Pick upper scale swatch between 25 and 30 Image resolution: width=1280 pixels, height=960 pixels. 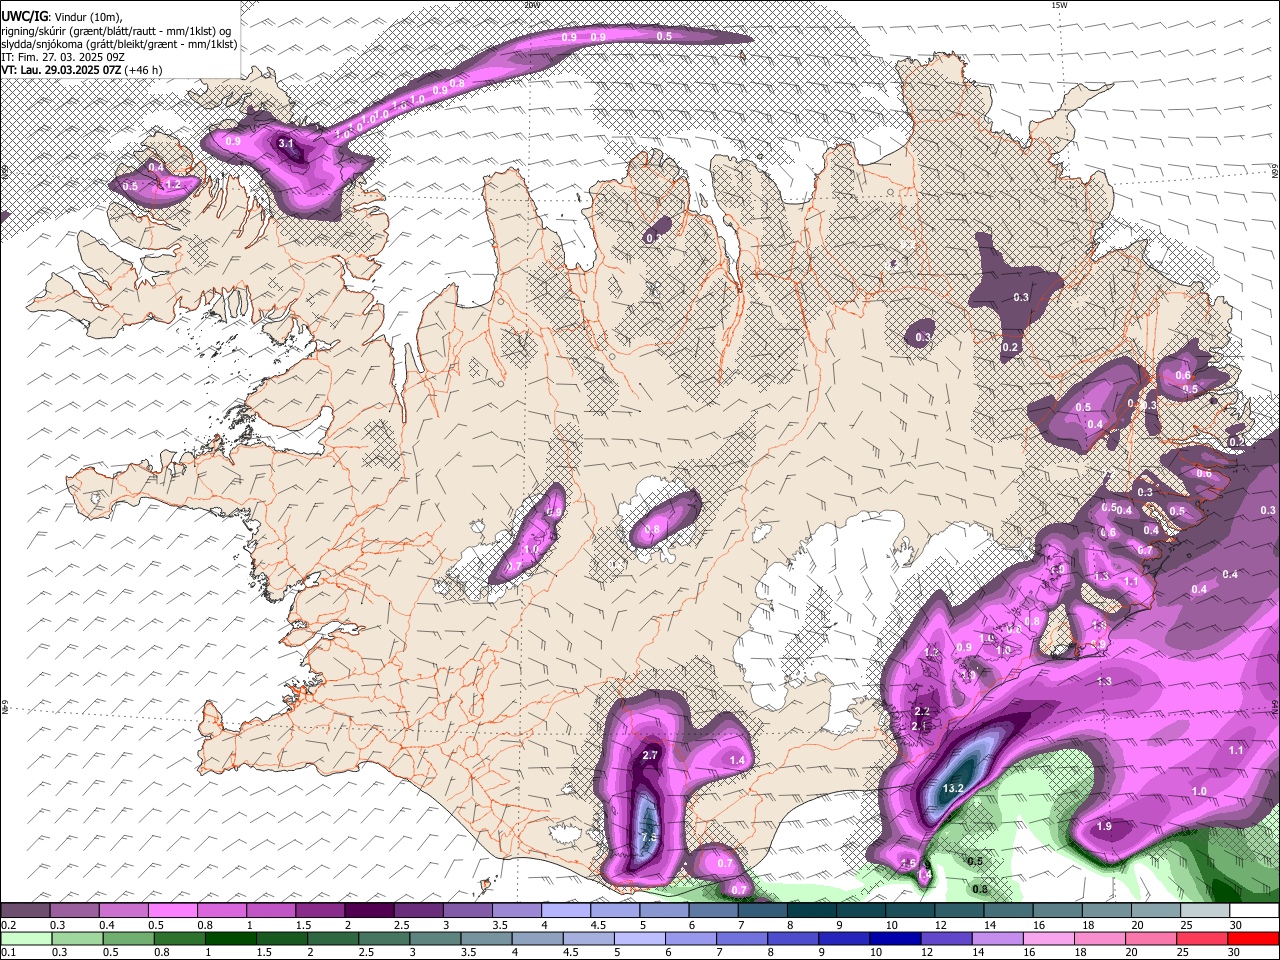pos(1205,910)
